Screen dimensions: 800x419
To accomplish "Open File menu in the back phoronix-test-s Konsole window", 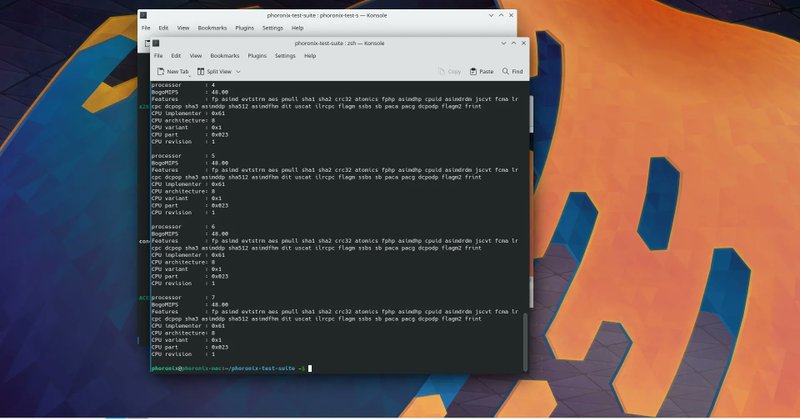I will tap(146, 28).
